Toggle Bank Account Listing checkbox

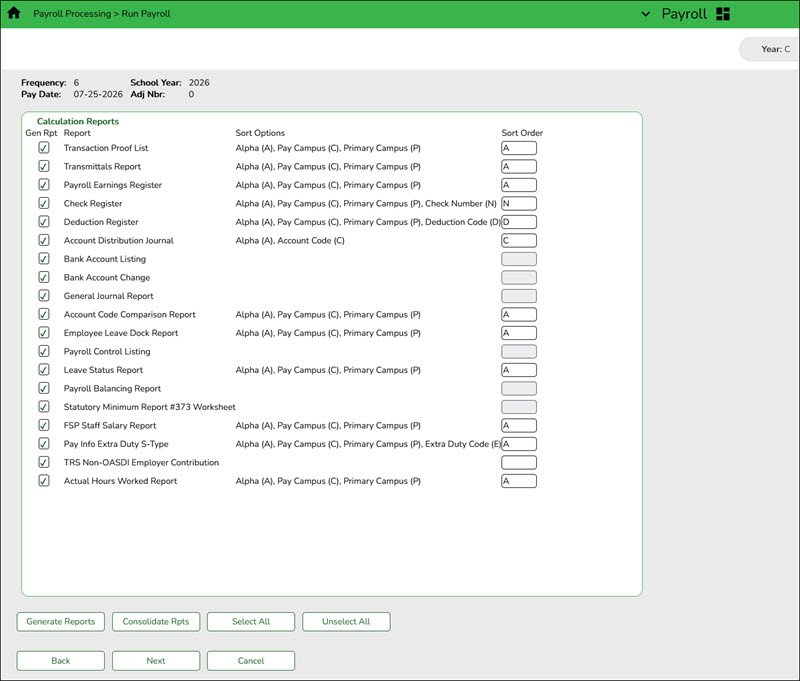(44, 259)
